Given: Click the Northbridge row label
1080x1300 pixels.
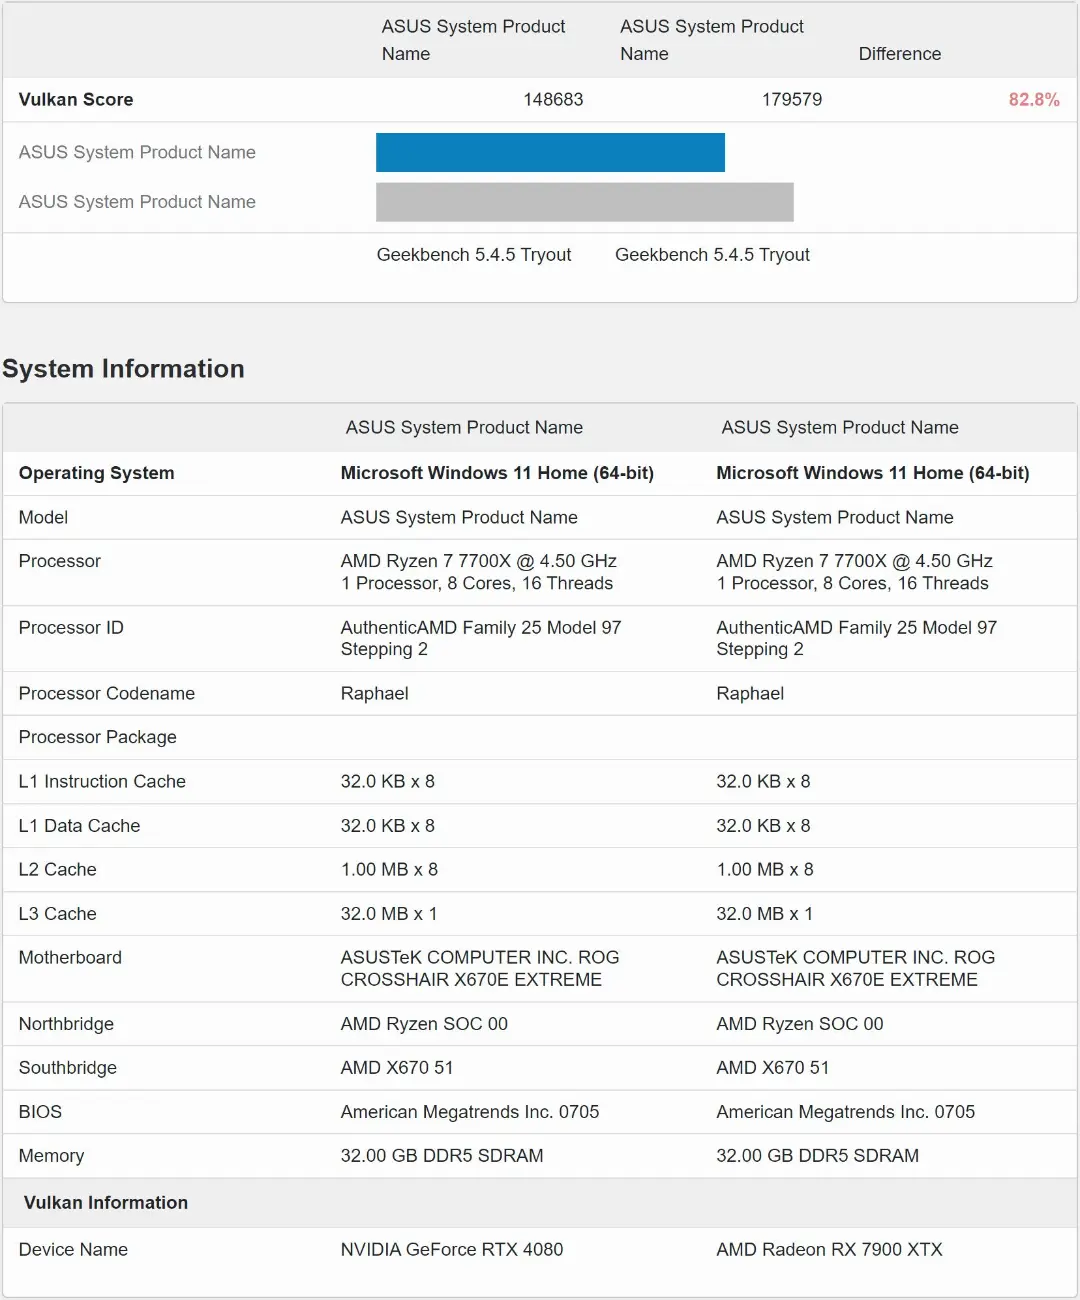Looking at the screenshot, I should click(66, 1023).
